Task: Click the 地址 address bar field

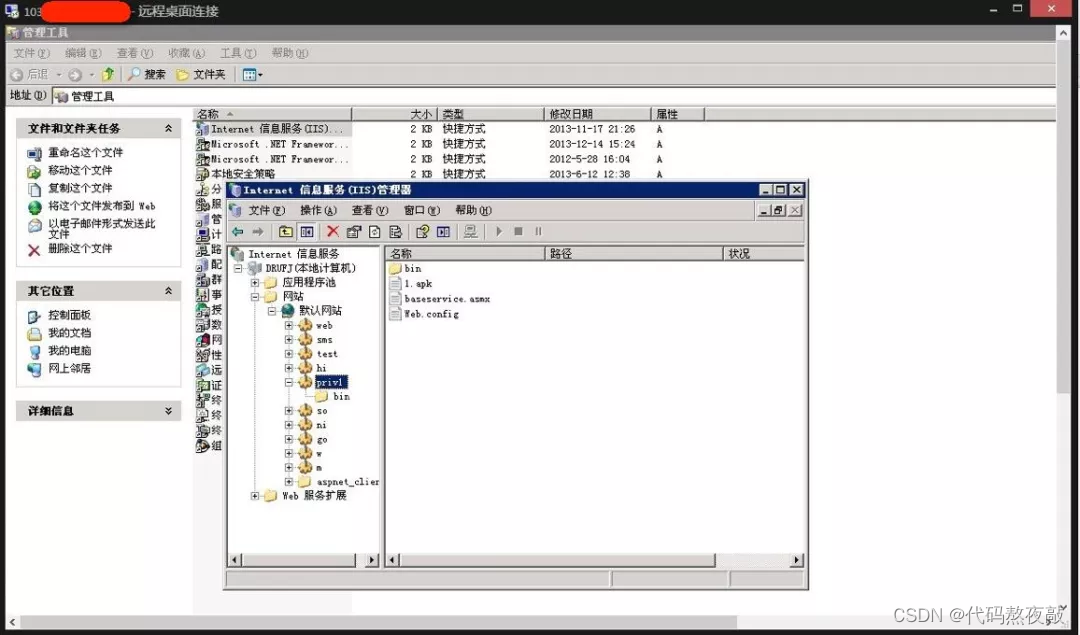Action: point(554,96)
